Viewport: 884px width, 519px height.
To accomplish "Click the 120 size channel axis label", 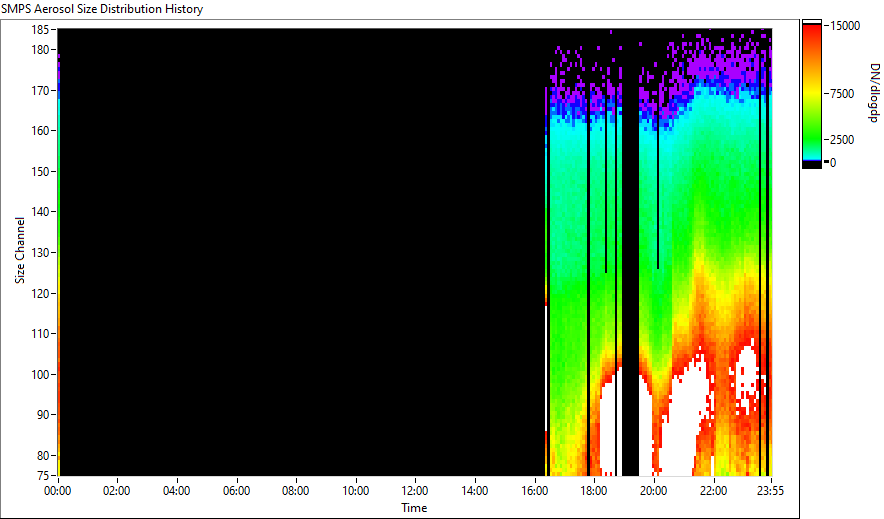I will click(40, 293).
